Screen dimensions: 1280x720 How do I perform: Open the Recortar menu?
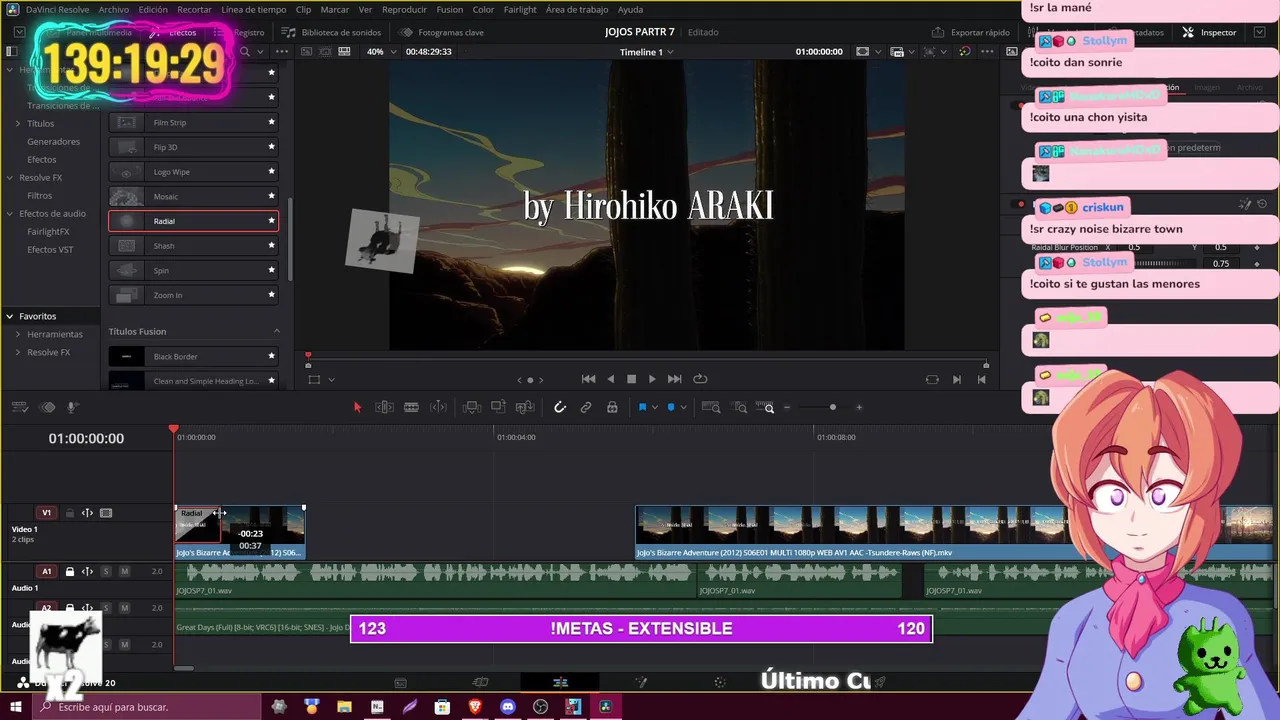[194, 9]
